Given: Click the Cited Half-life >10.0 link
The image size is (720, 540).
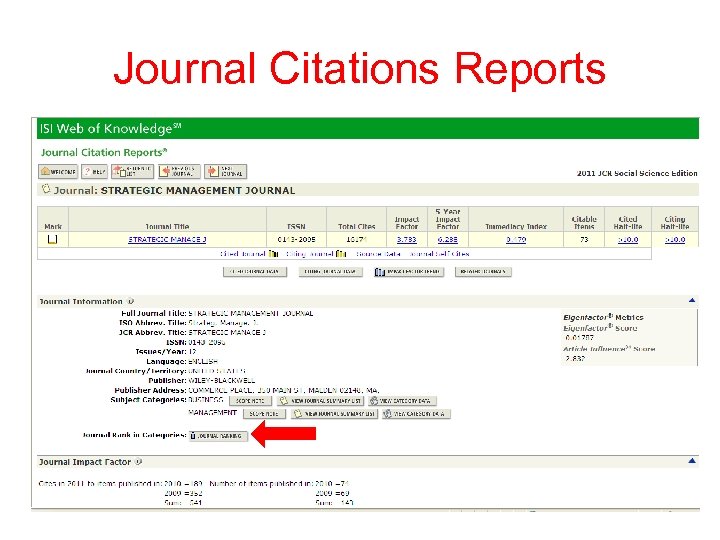Looking at the screenshot, I should click(x=628, y=239).
